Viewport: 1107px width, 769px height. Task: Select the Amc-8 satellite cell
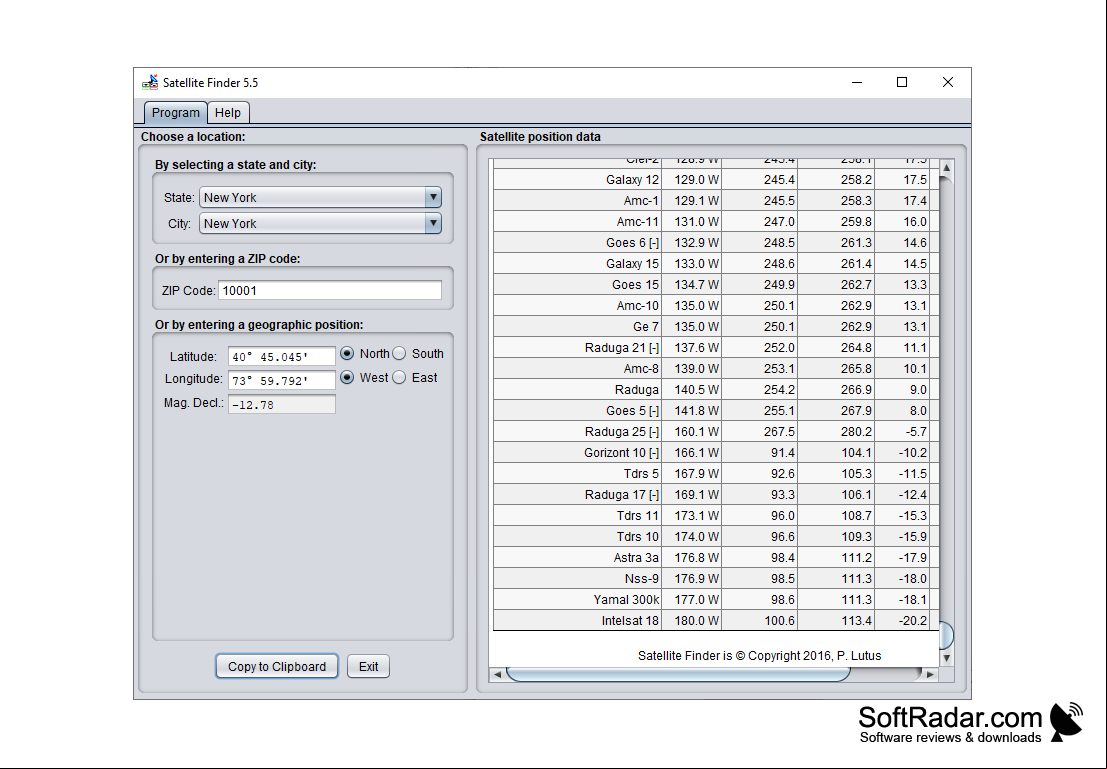pos(578,369)
